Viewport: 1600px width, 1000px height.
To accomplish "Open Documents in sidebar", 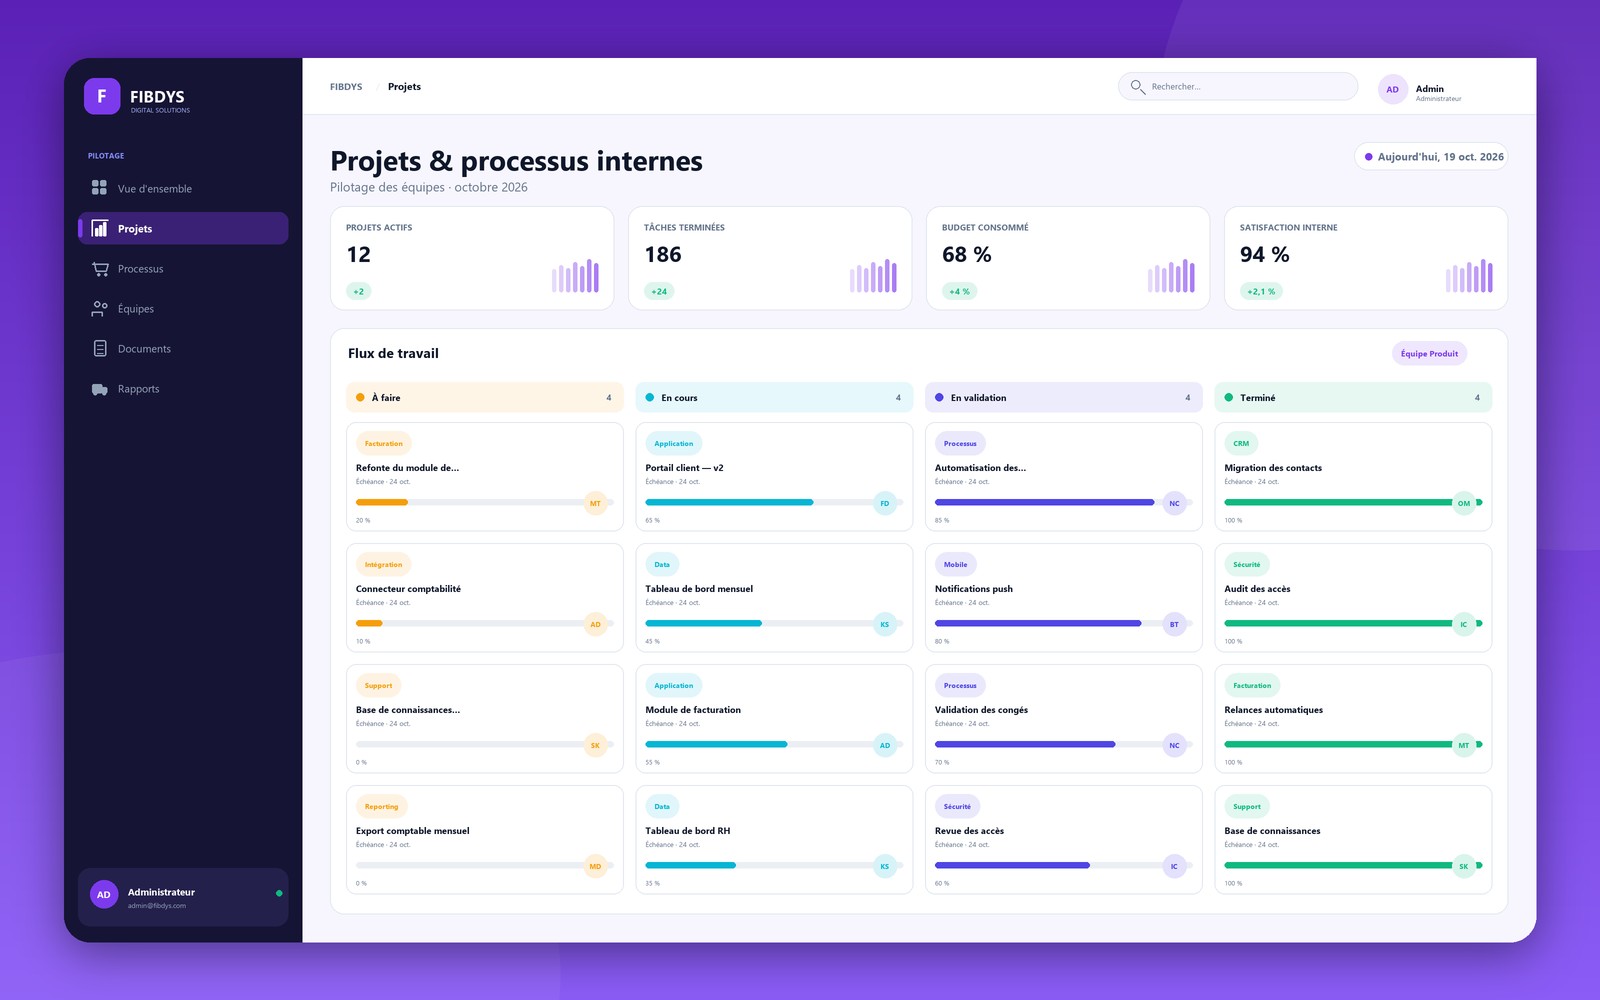I will point(183,348).
